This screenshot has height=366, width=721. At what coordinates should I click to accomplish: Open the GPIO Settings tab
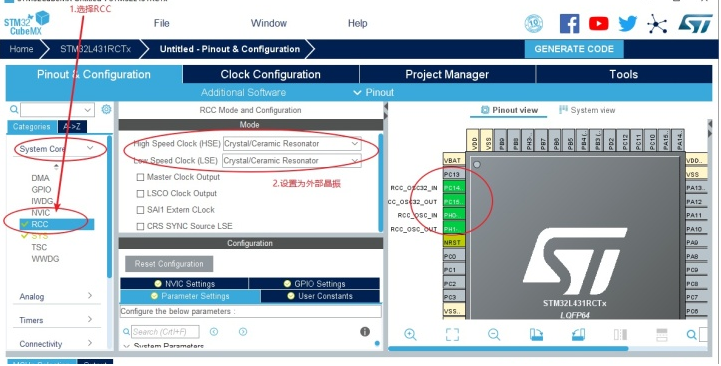[315, 283]
